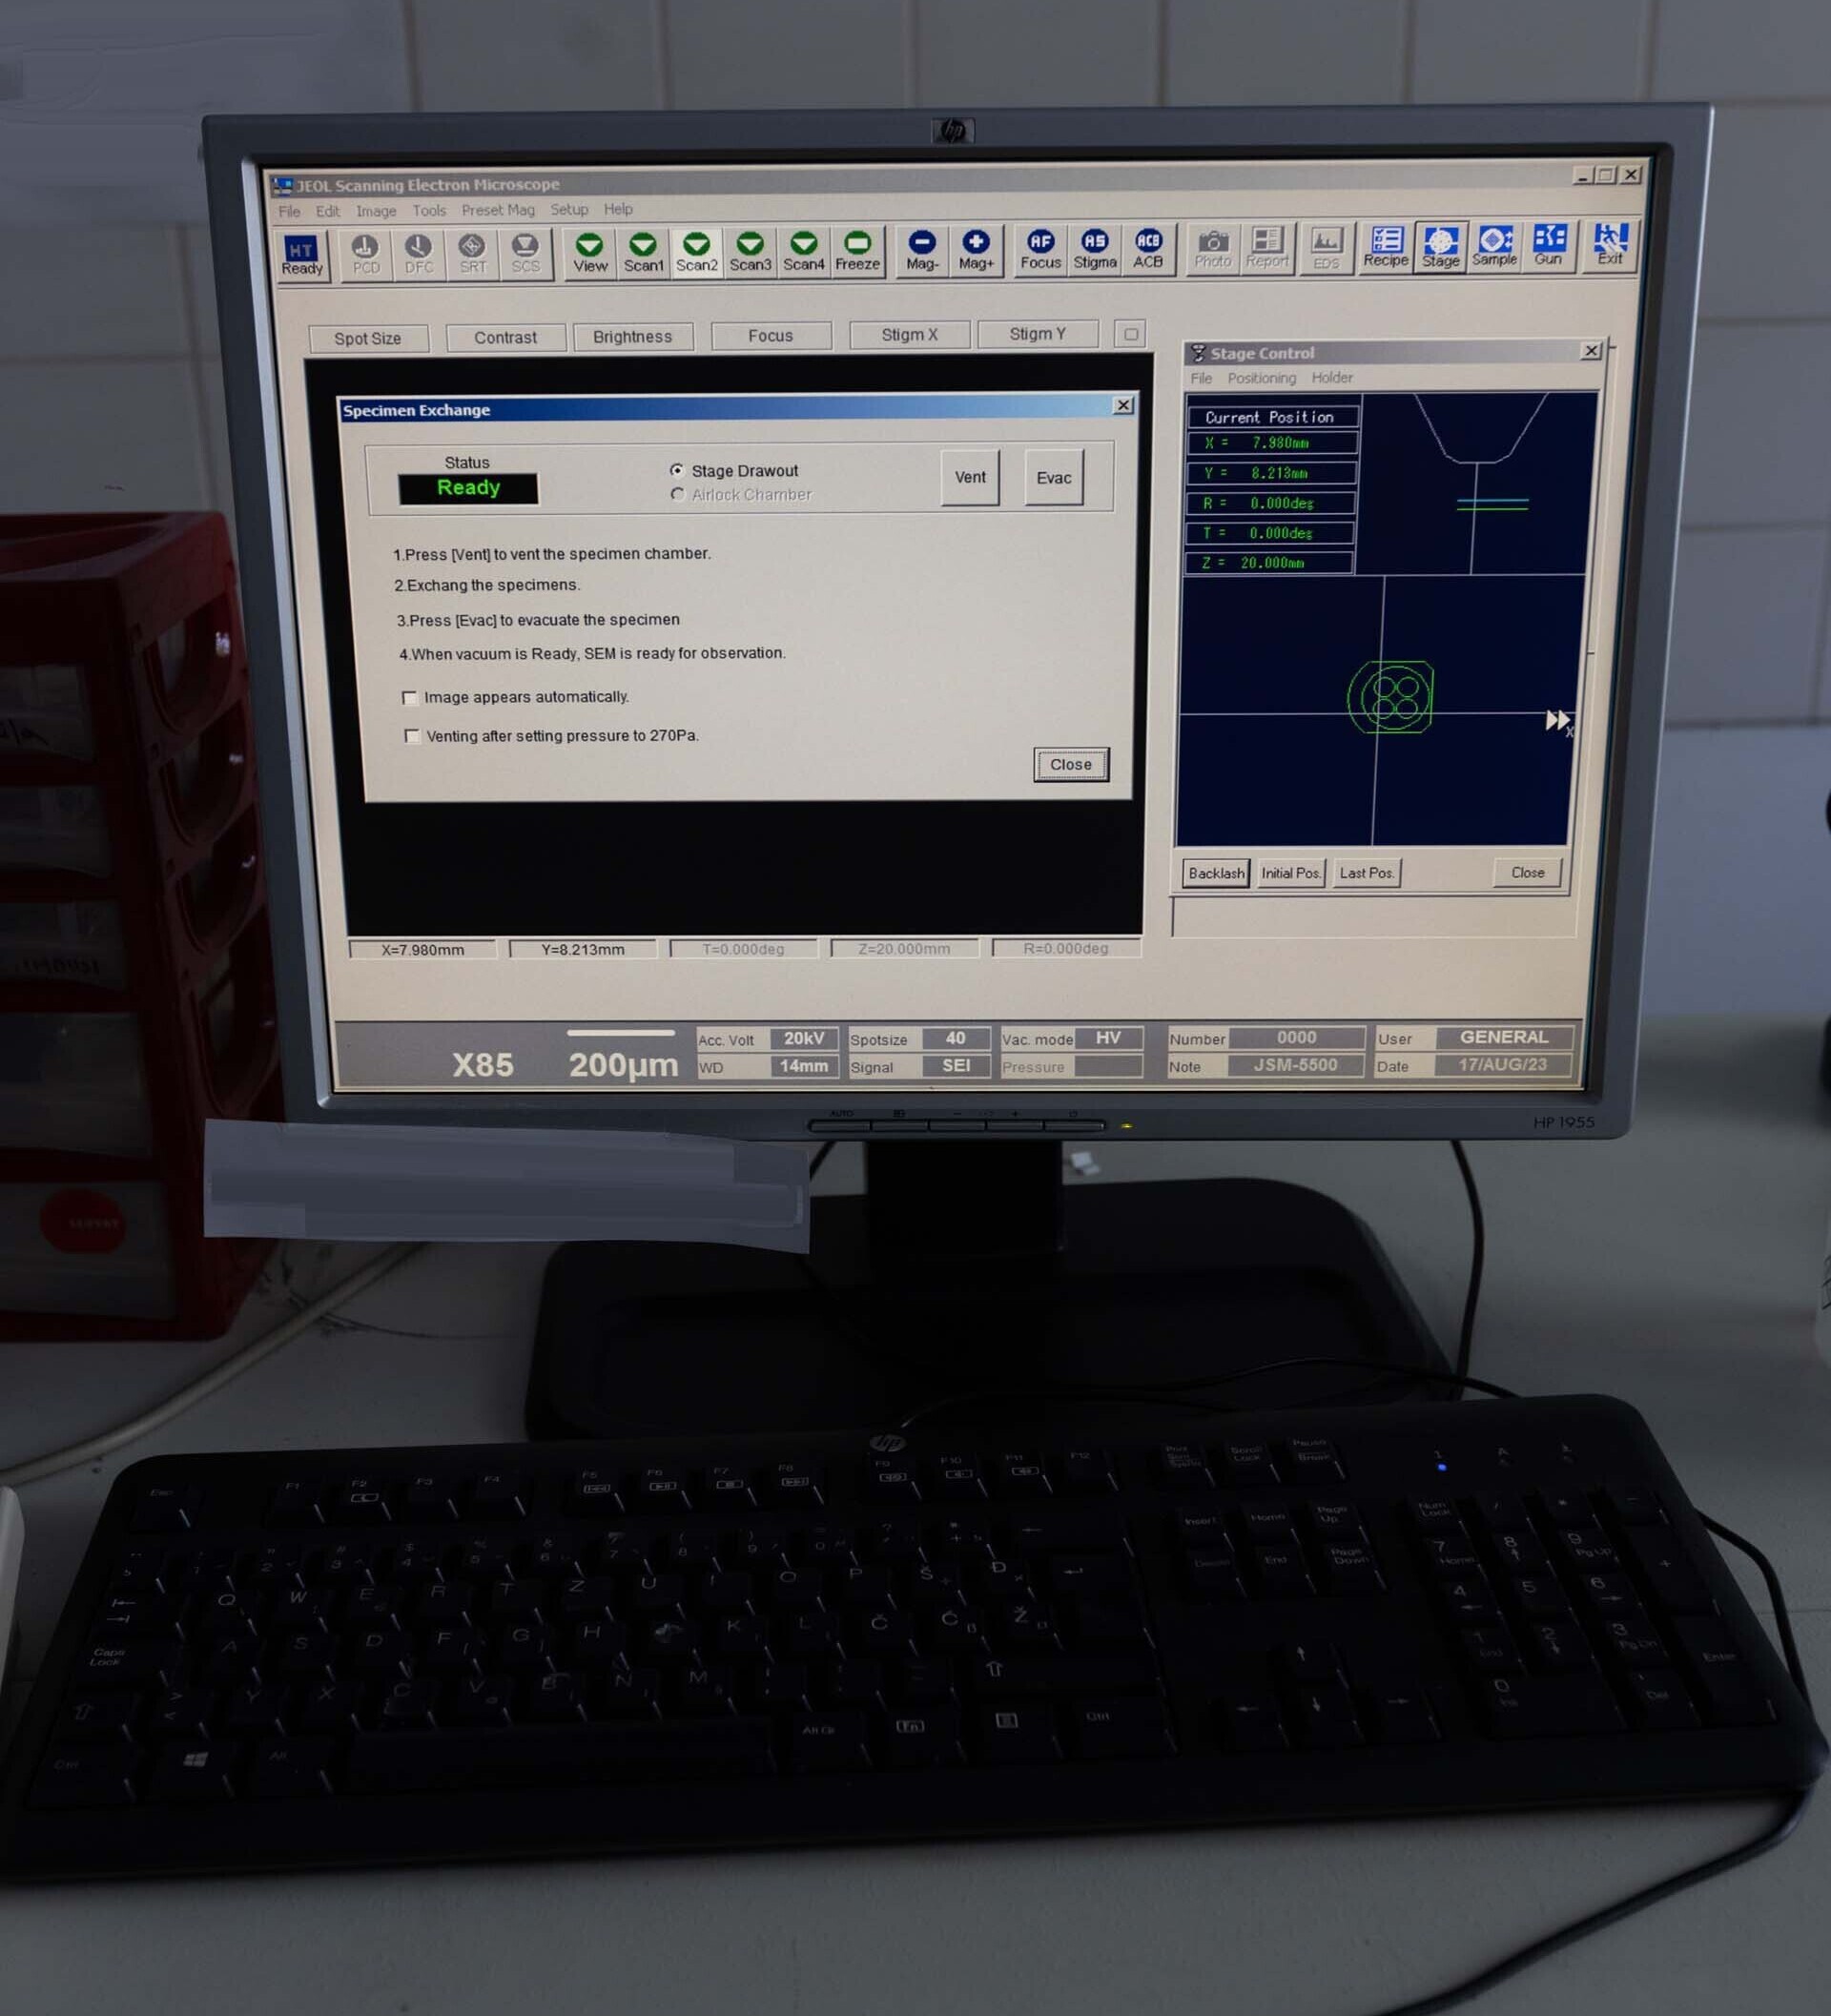Viewport: 1831px width, 2016px height.
Task: Click Close button in Stage Control
Action: [1528, 872]
